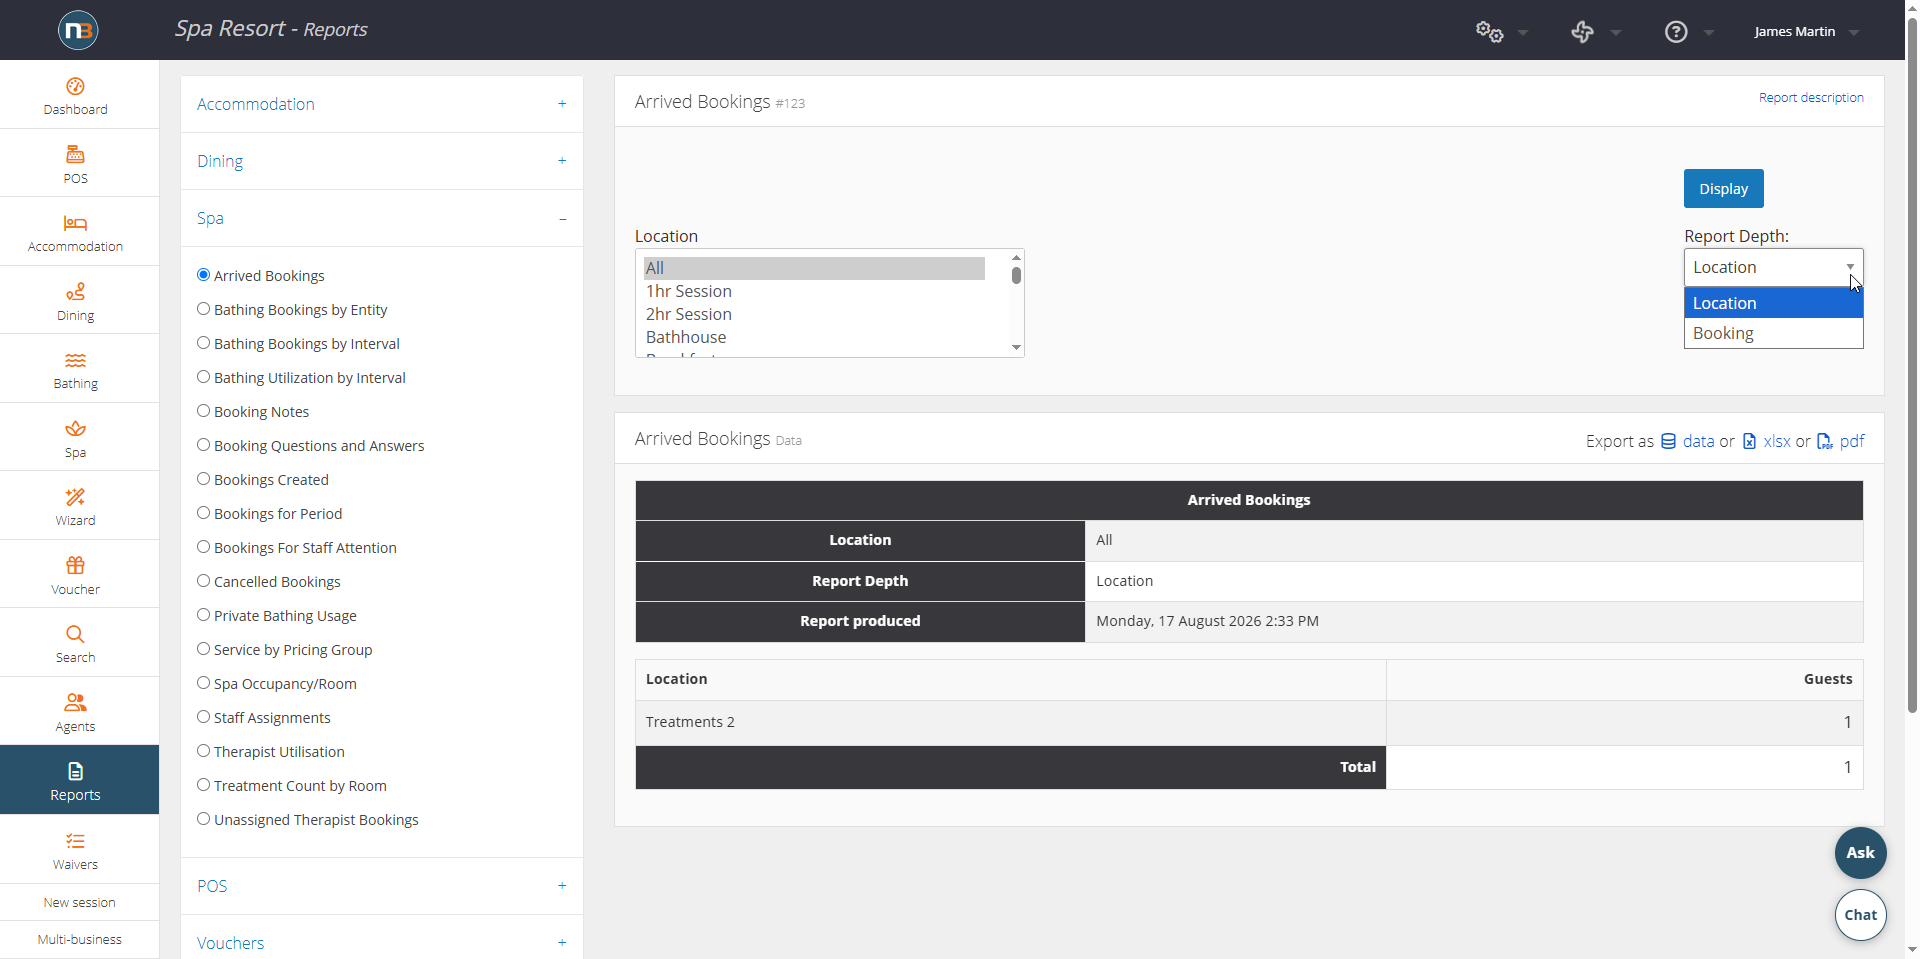This screenshot has width=1920, height=959.
Task: Select Bathing Bookings by Entity report
Action: pyautogui.click(x=203, y=309)
